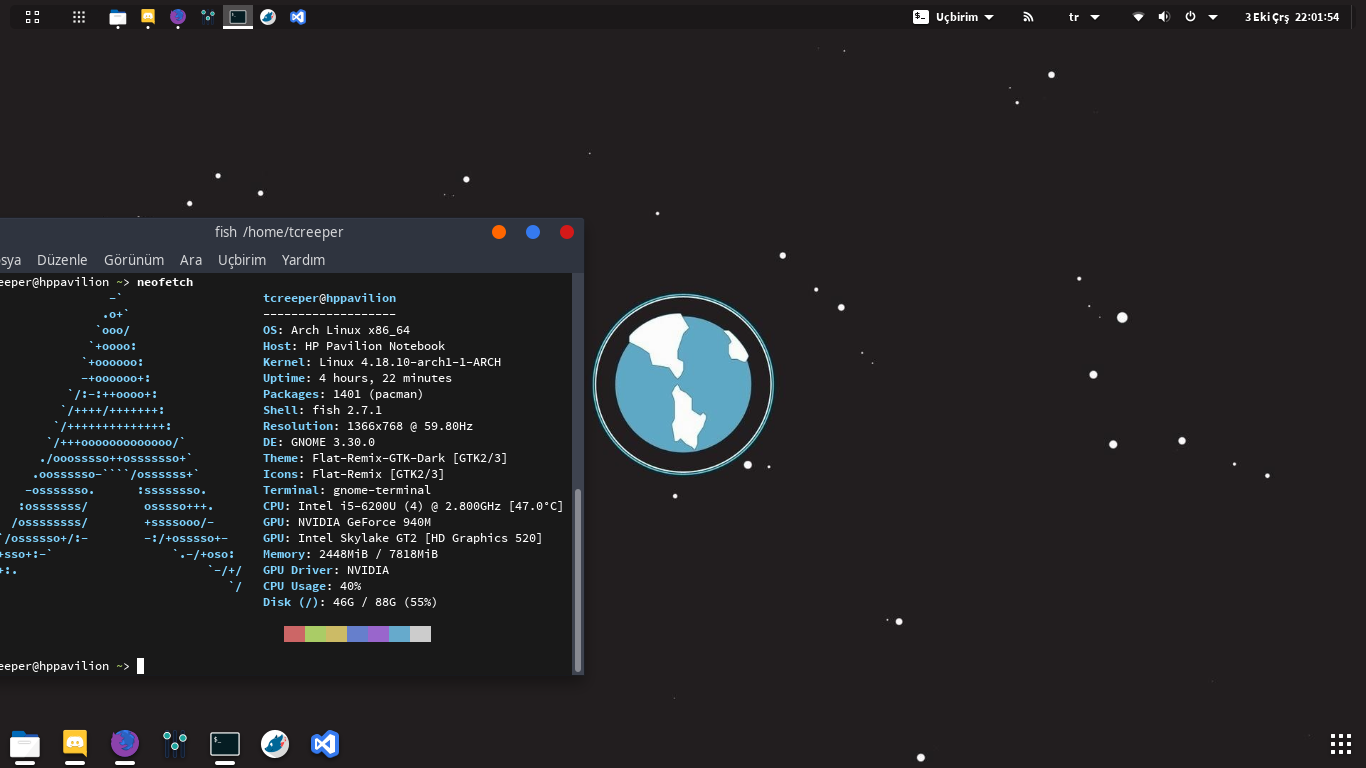Launch Visual Studio Code from the bottom dock

tap(325, 744)
